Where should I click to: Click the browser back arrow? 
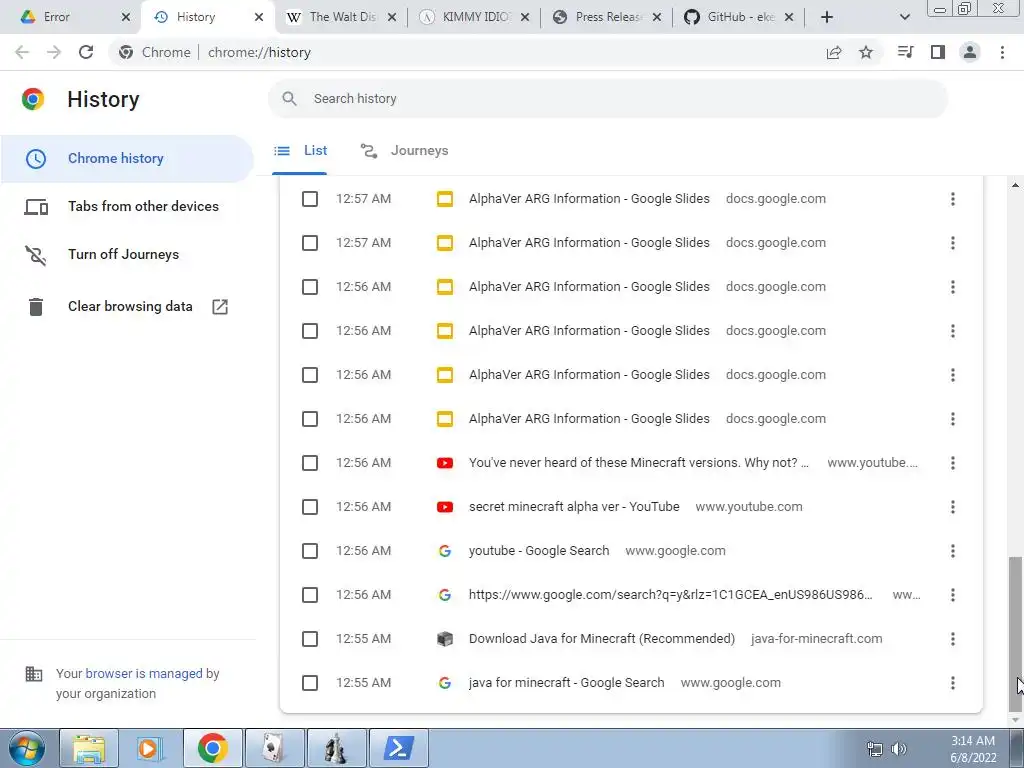coord(22,52)
